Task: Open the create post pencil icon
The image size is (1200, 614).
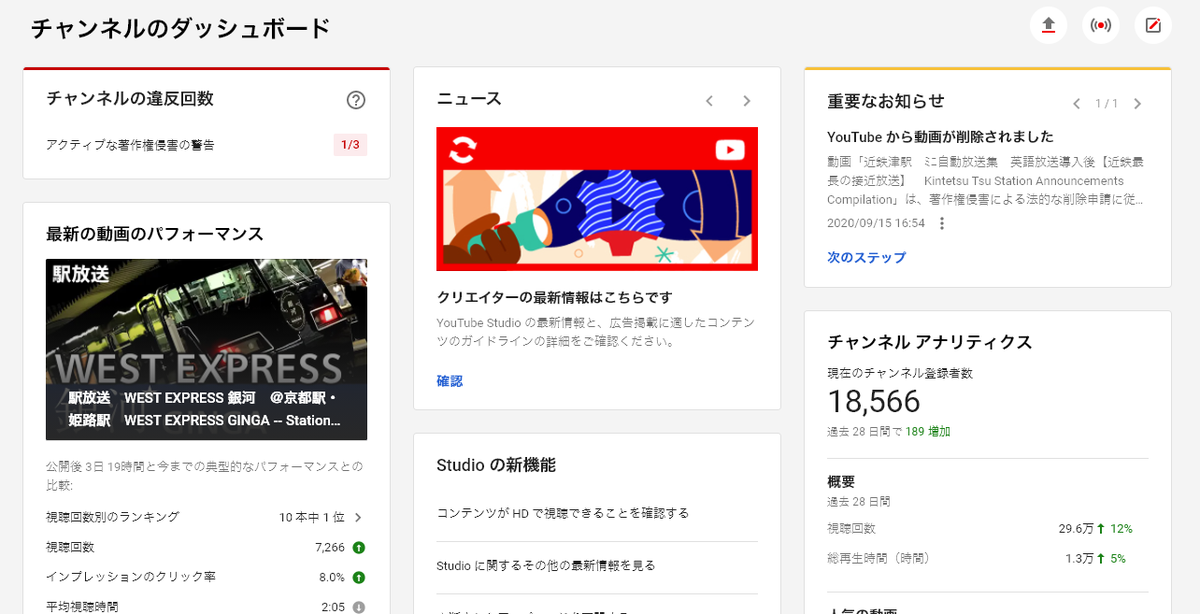Action: (x=1153, y=25)
